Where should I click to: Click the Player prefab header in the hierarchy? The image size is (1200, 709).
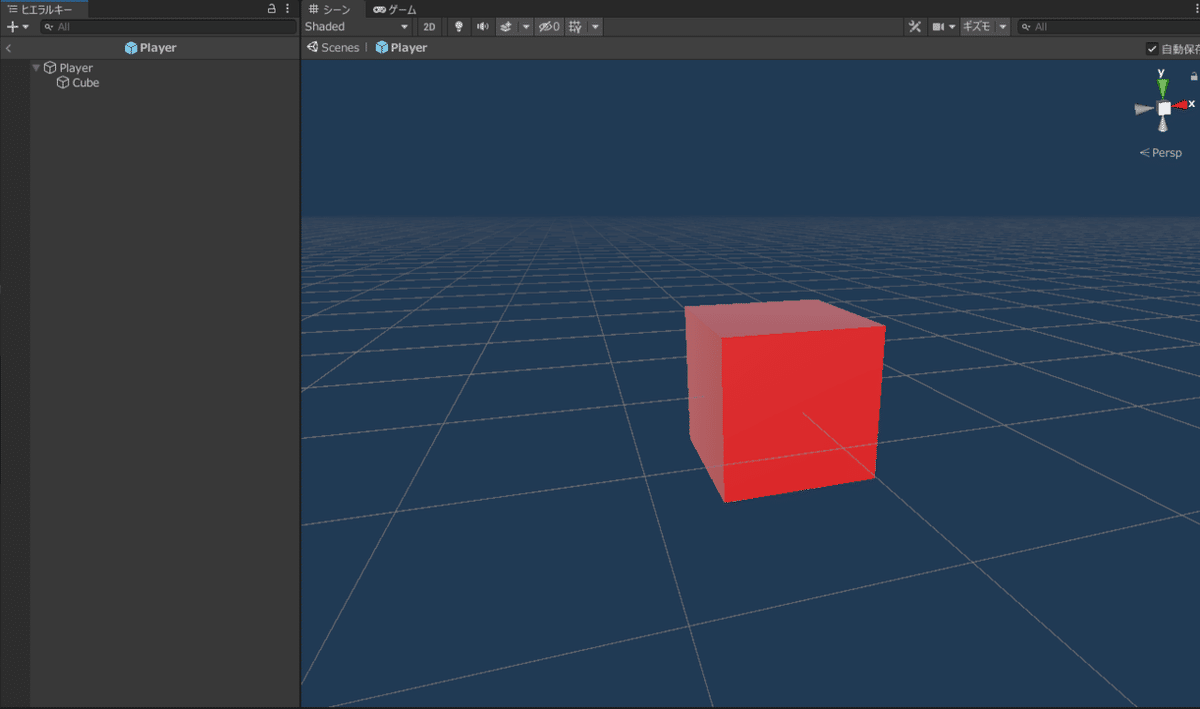pyautogui.click(x=150, y=48)
